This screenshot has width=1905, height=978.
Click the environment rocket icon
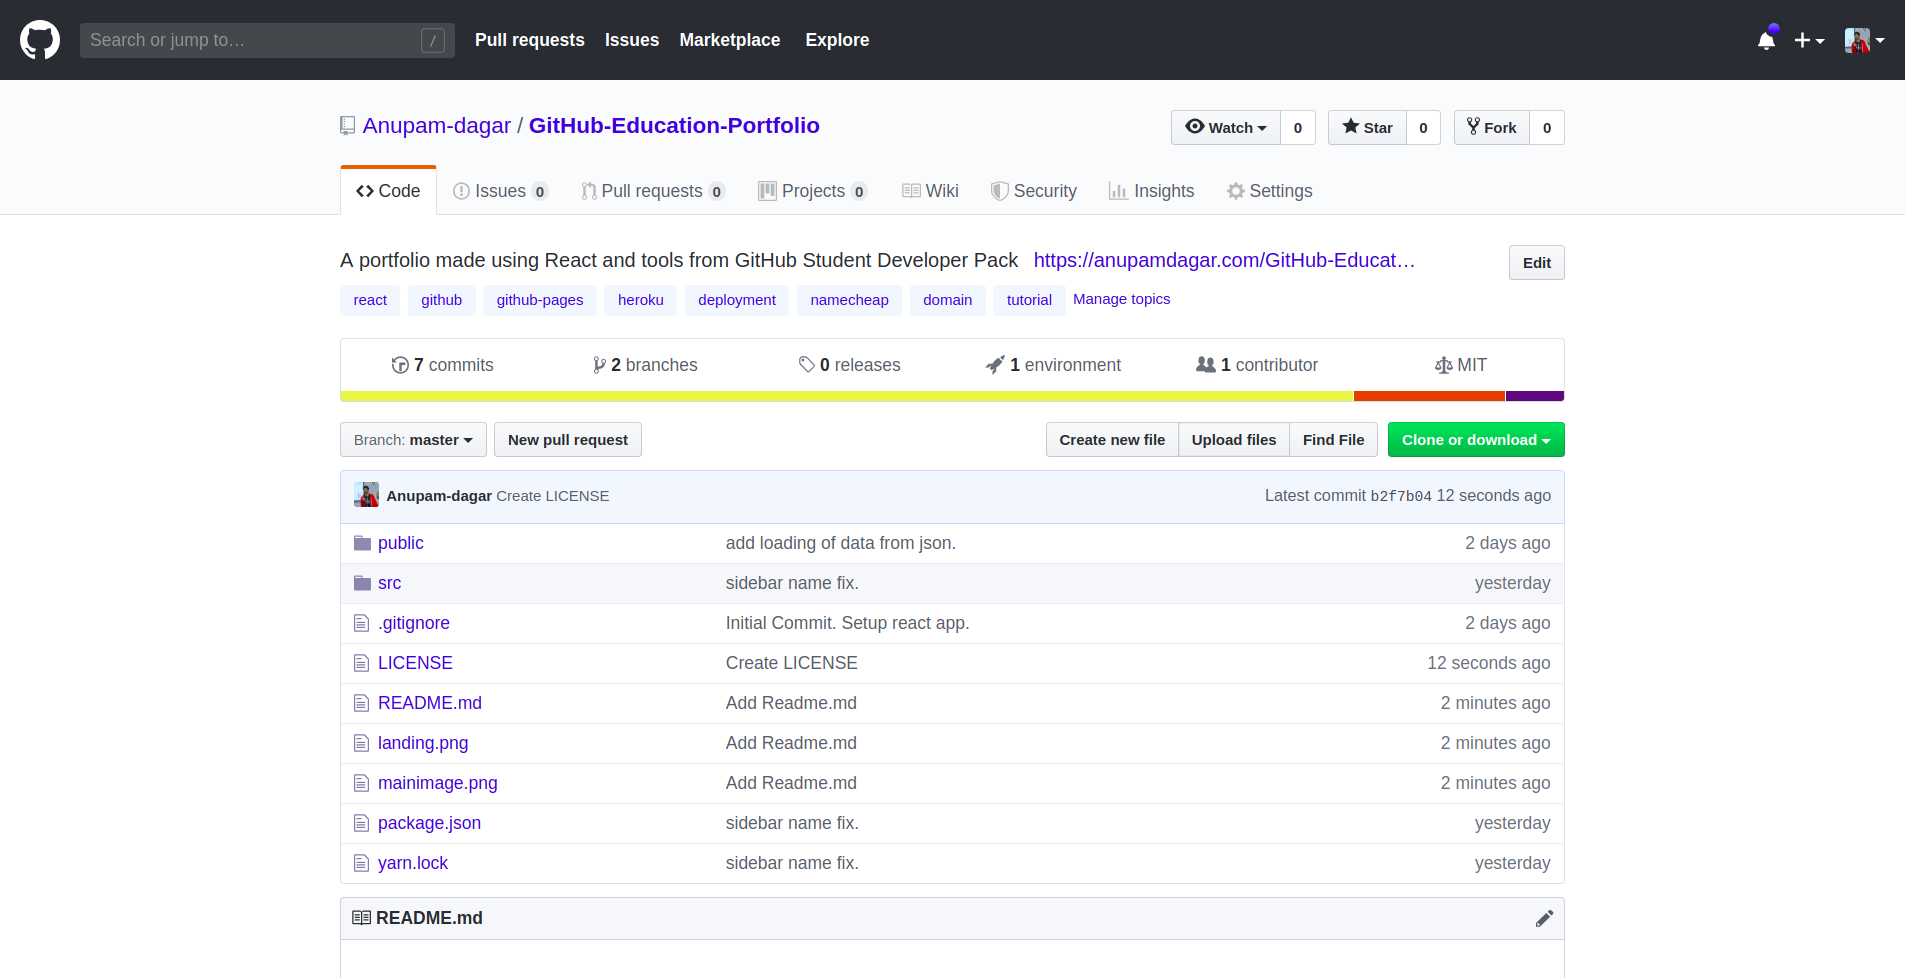click(x=994, y=365)
